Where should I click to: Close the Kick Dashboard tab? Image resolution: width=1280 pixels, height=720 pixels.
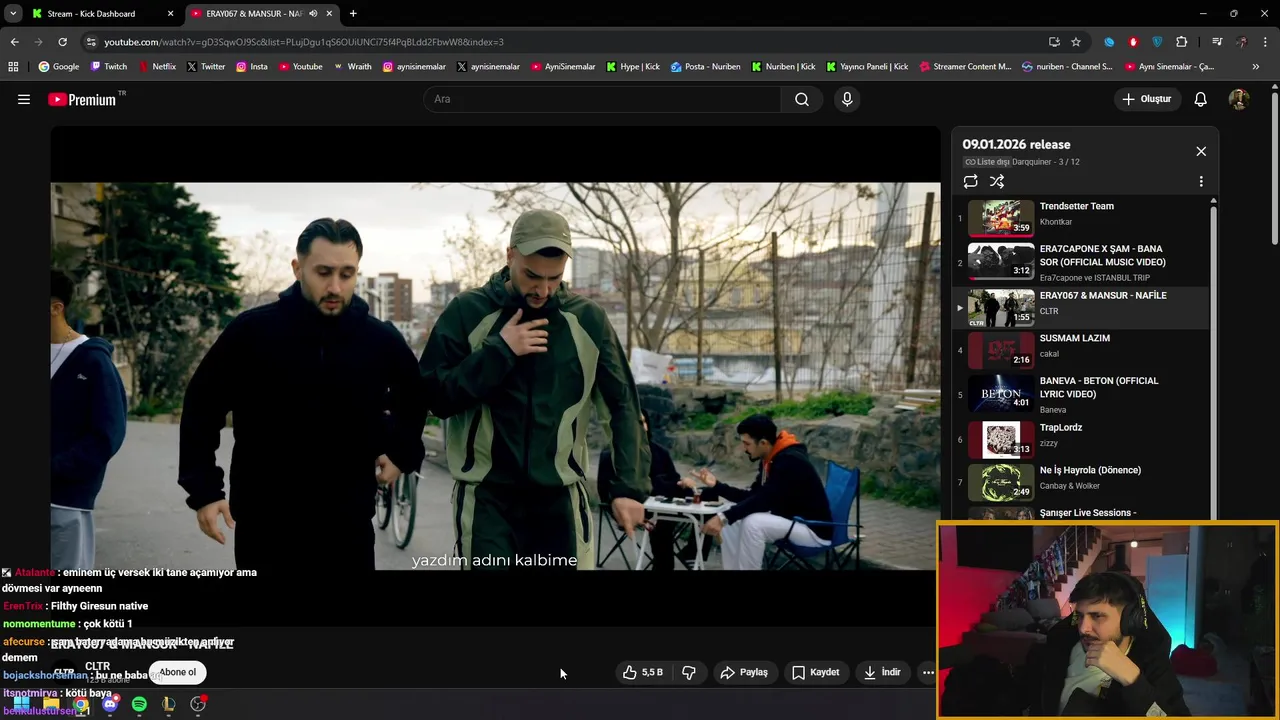[x=170, y=14]
